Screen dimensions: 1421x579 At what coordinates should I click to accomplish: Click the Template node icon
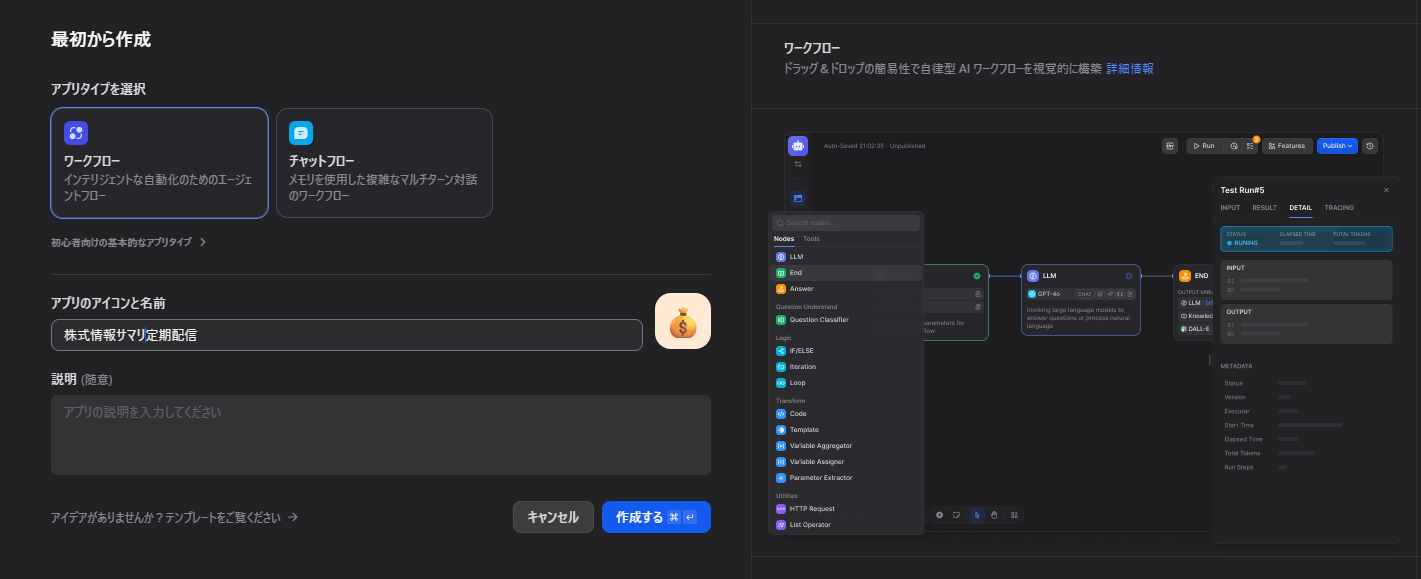pyautogui.click(x=781, y=430)
